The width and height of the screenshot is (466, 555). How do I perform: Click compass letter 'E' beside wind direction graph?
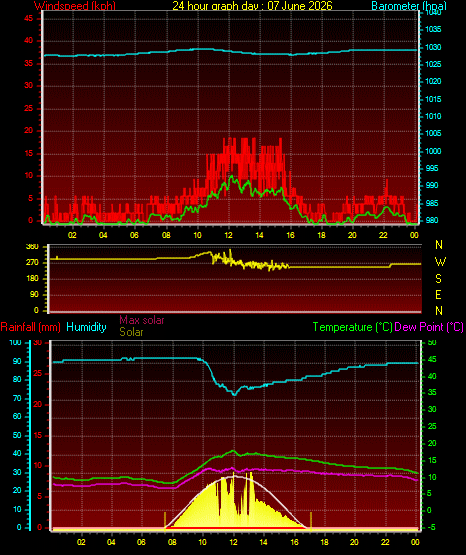click(438, 294)
